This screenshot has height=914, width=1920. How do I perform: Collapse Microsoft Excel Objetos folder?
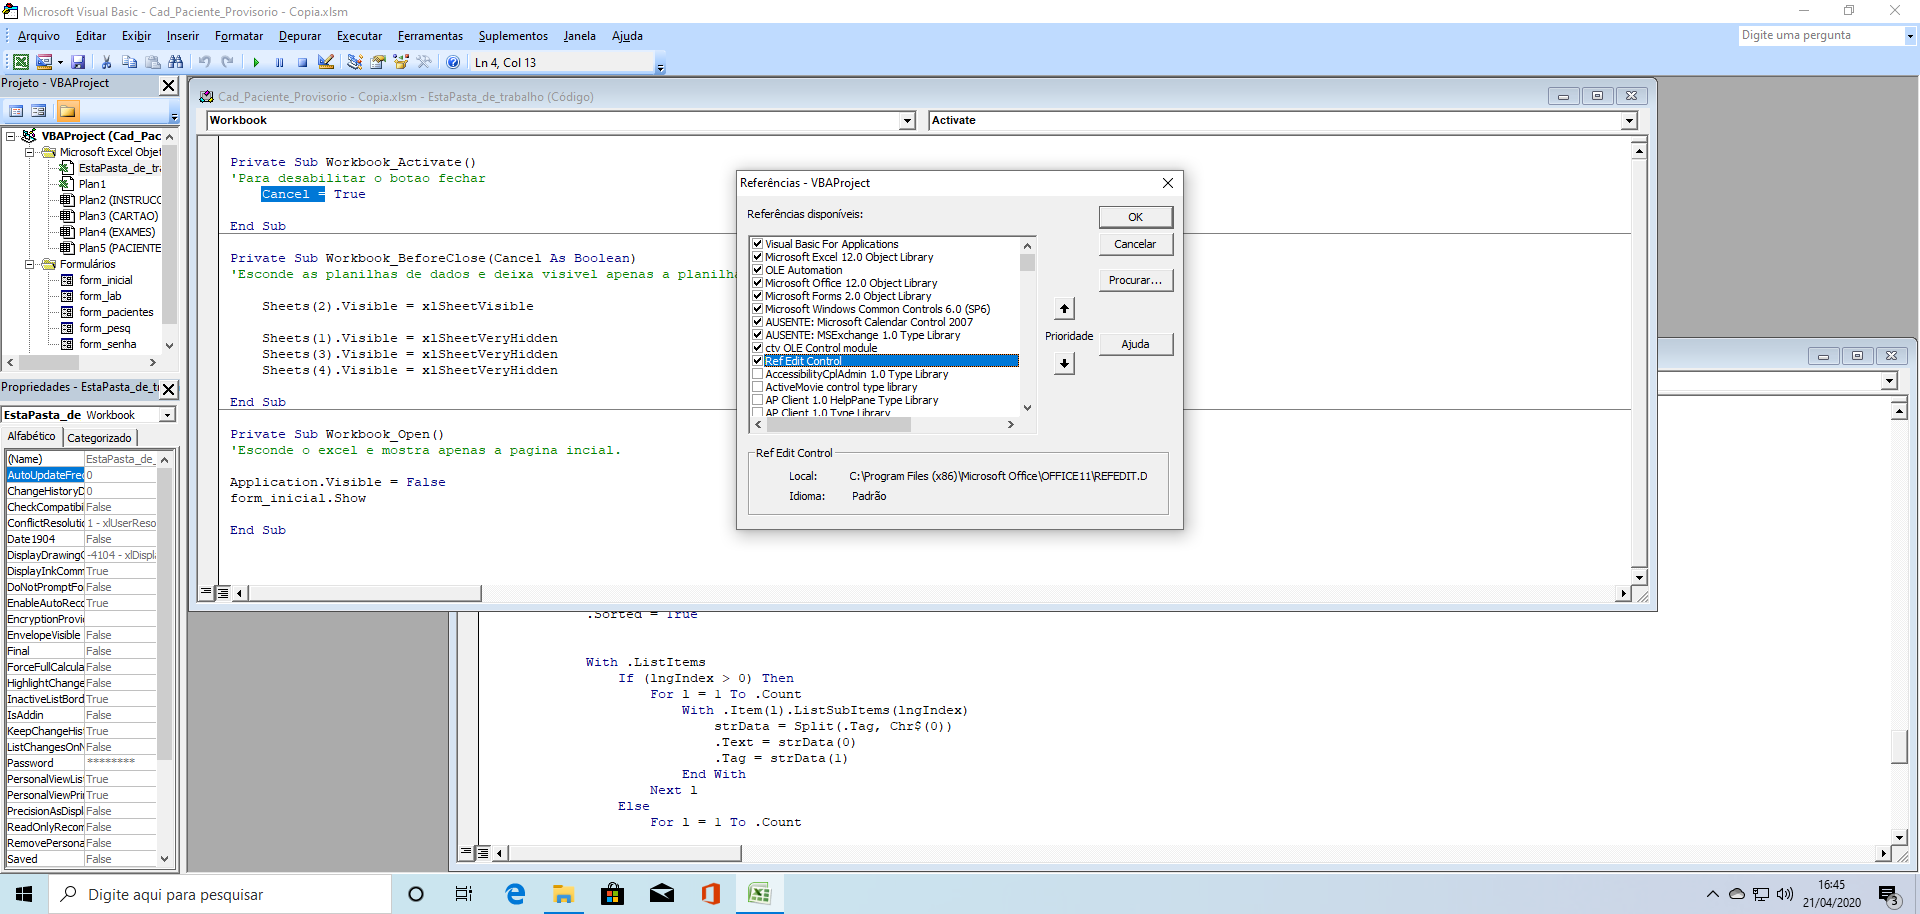[x=30, y=152]
